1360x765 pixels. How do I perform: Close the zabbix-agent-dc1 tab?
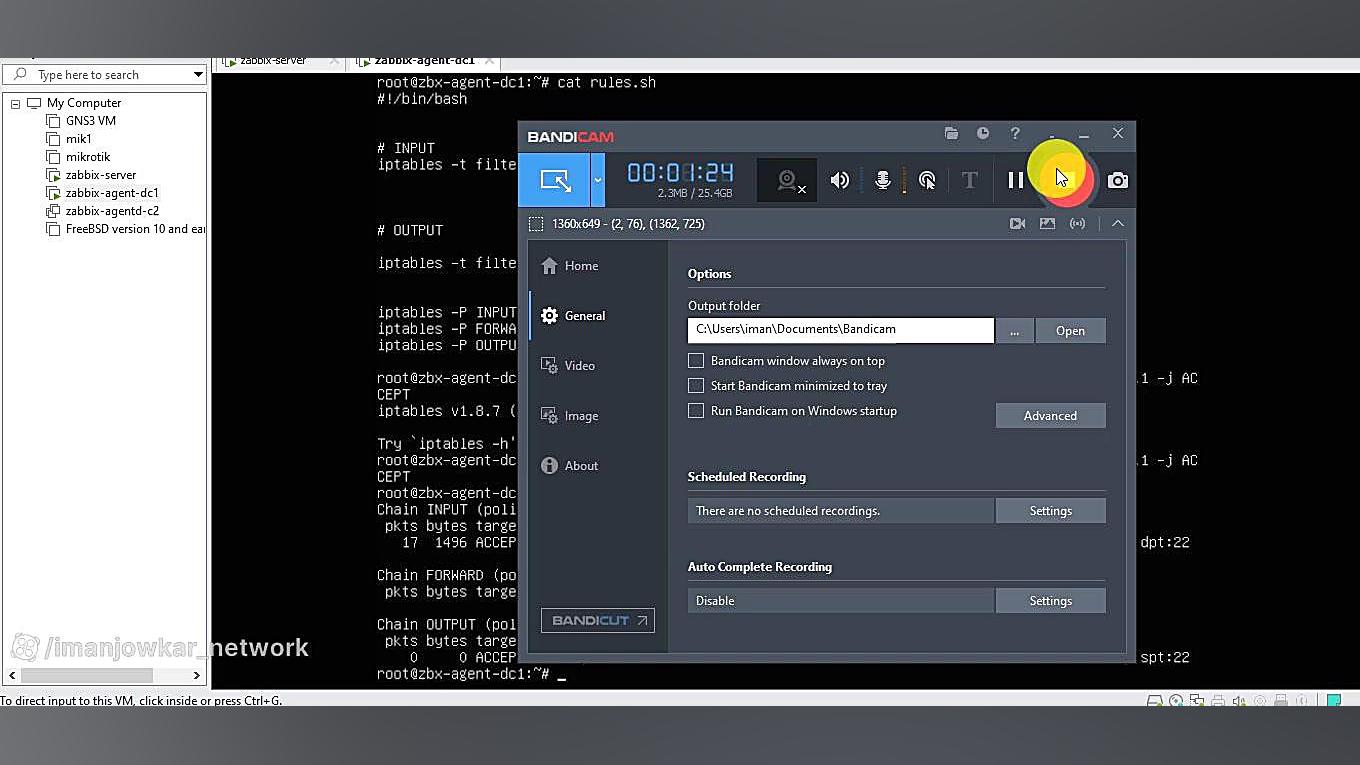[x=489, y=61]
